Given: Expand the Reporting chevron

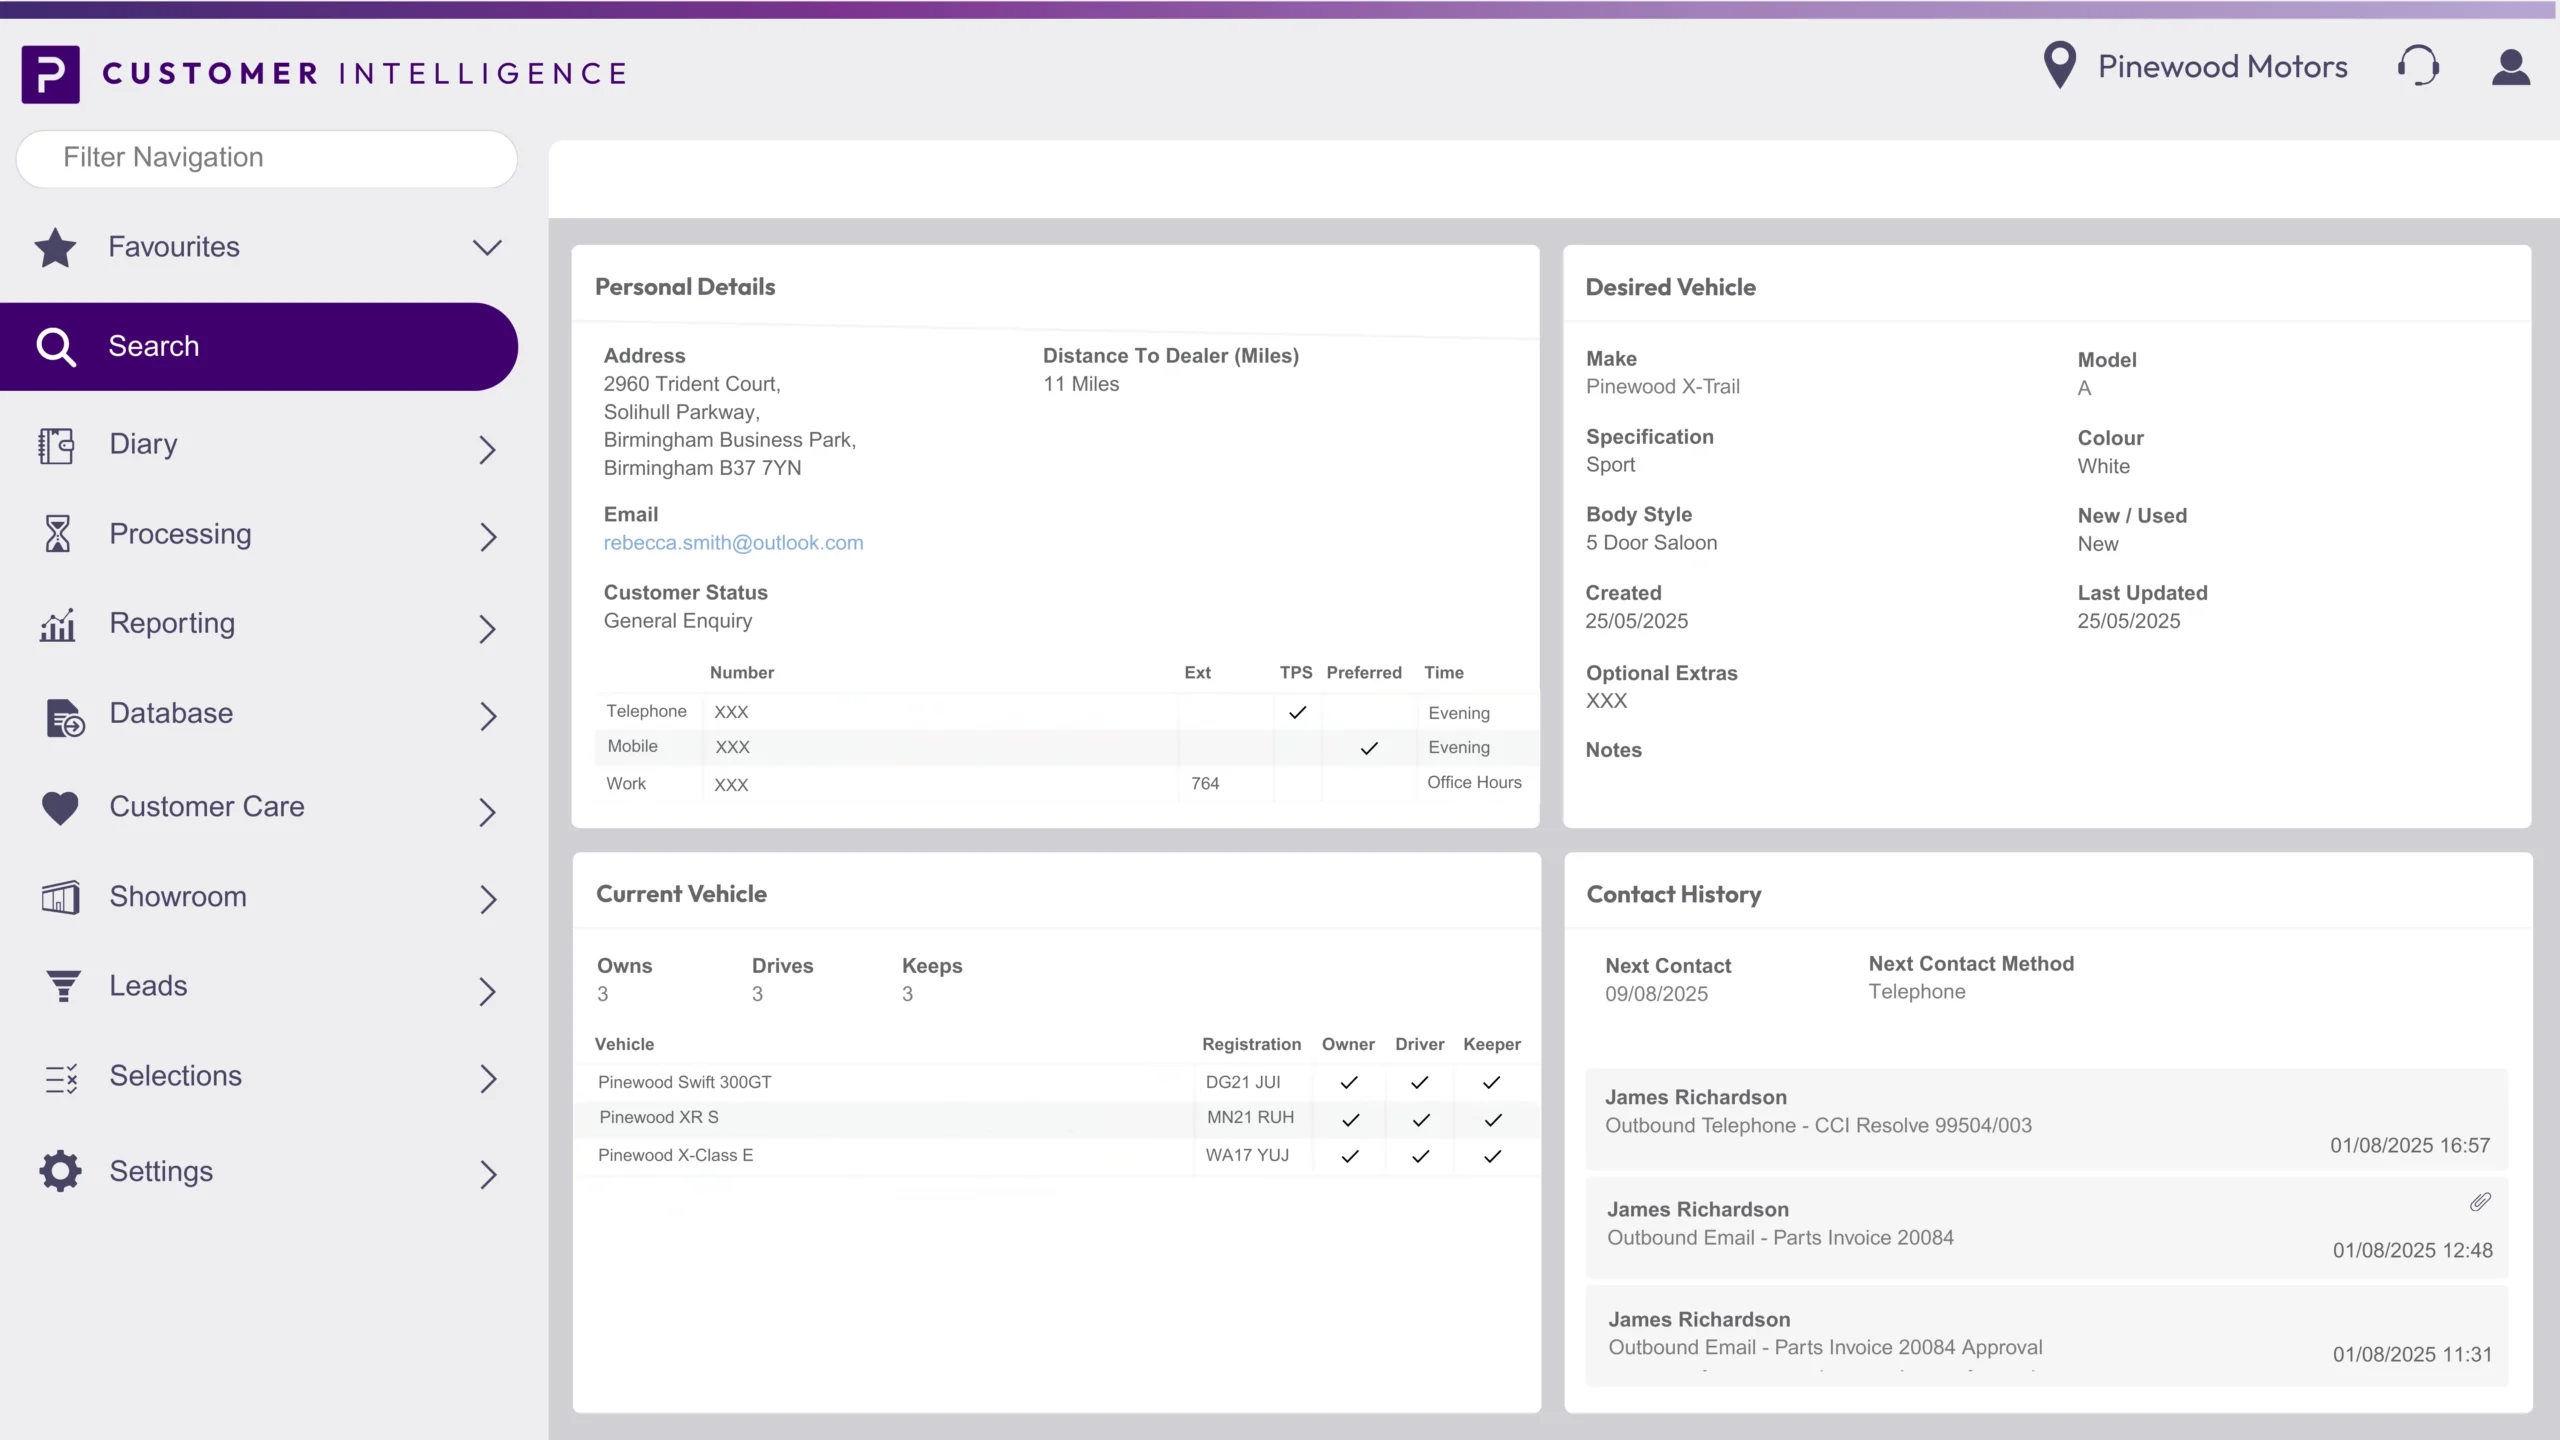Looking at the screenshot, I should pyautogui.click(x=487, y=629).
